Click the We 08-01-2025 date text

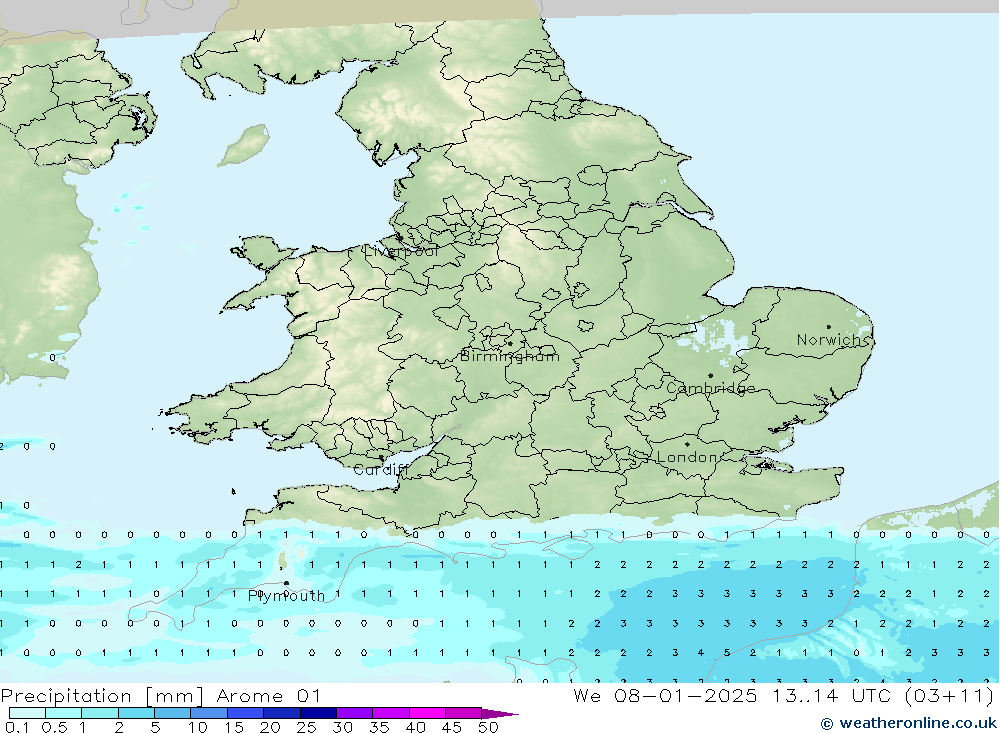[x=665, y=695]
